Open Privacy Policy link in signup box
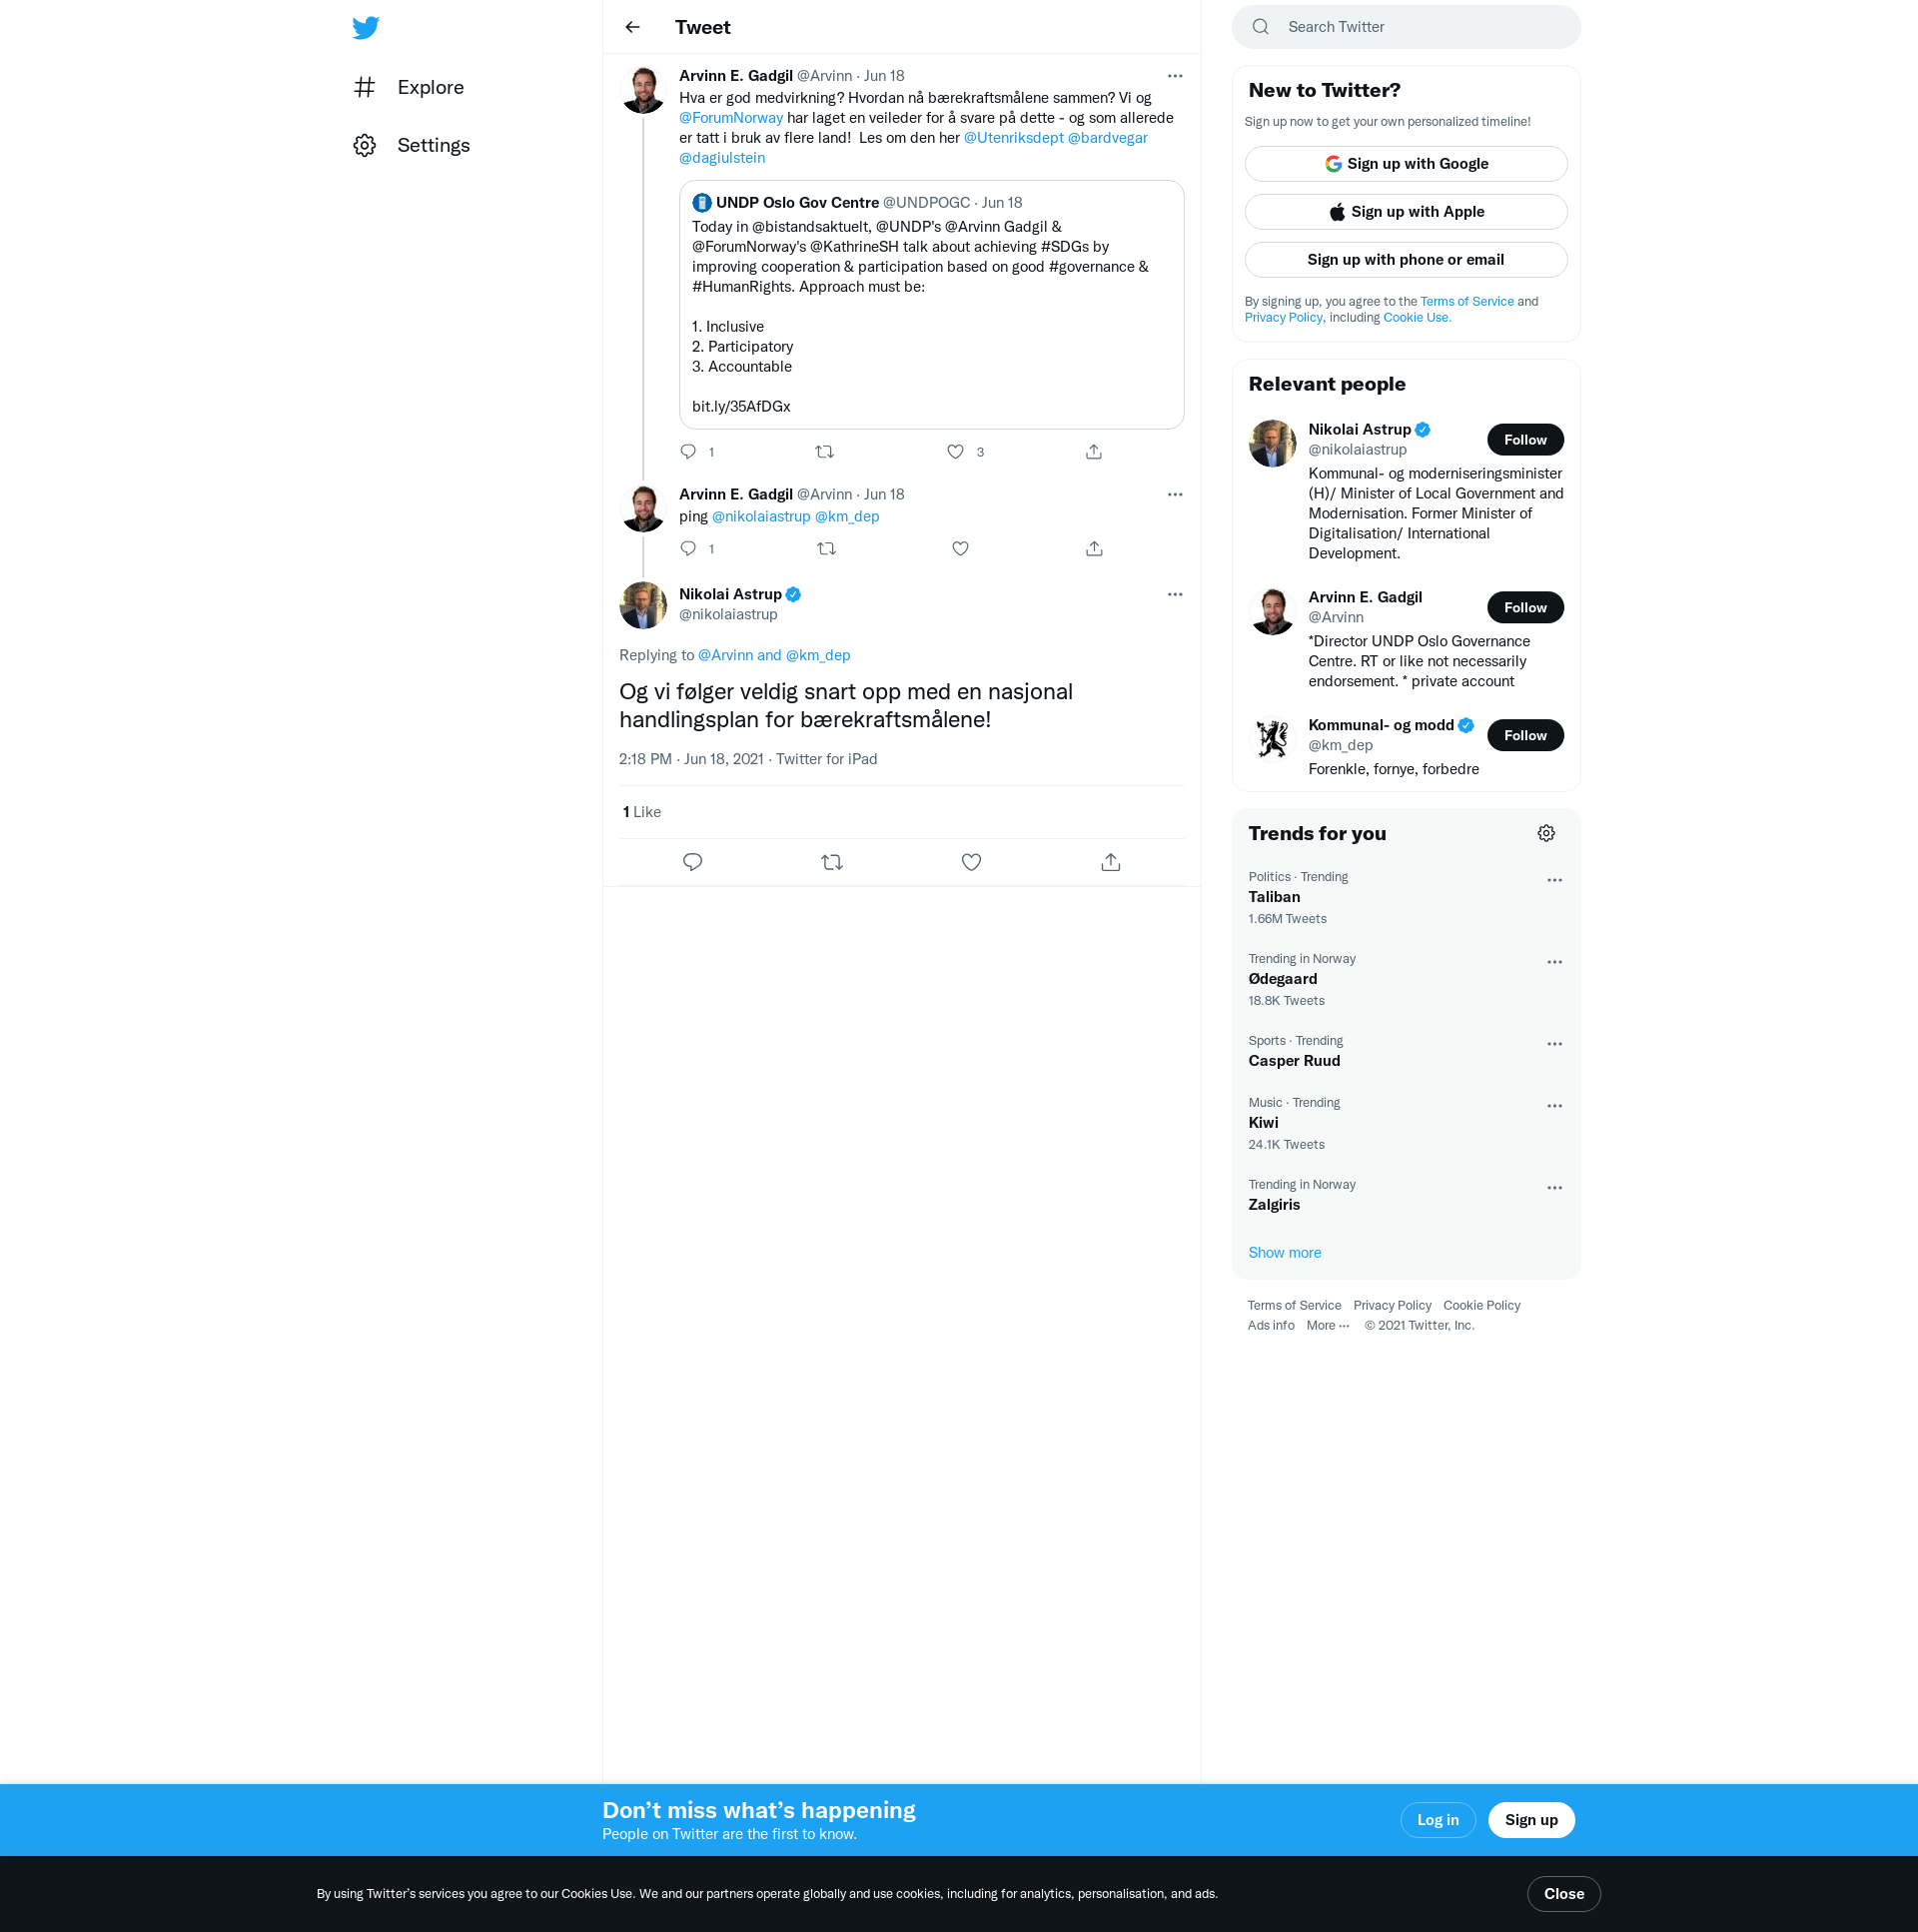The image size is (1918, 1932). (x=1282, y=318)
